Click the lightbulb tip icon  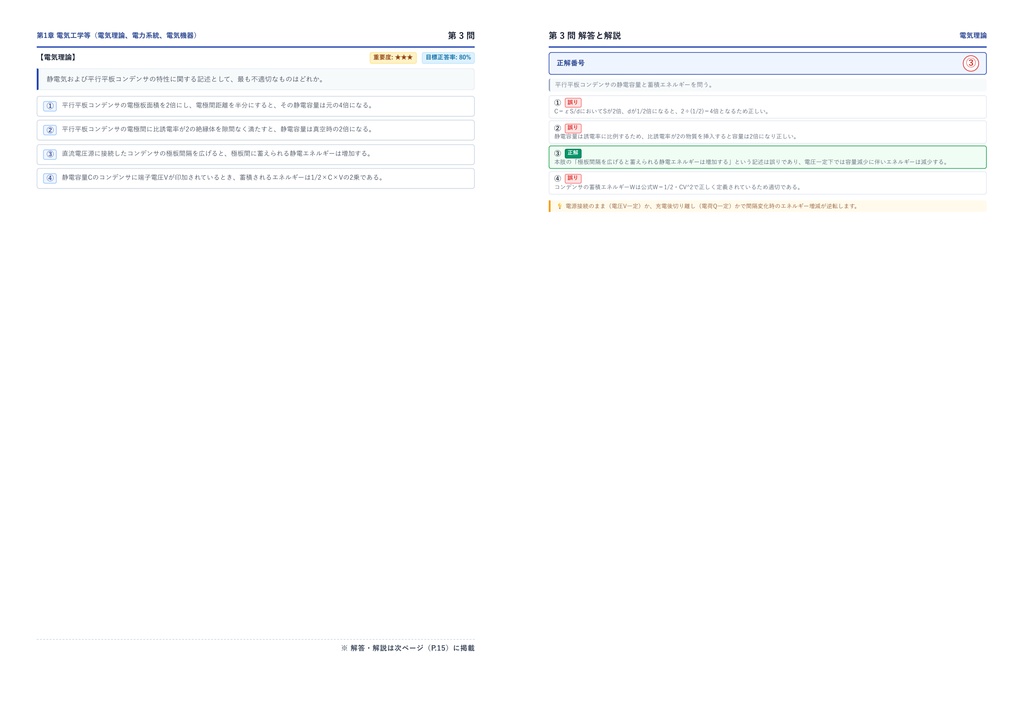tap(559, 206)
